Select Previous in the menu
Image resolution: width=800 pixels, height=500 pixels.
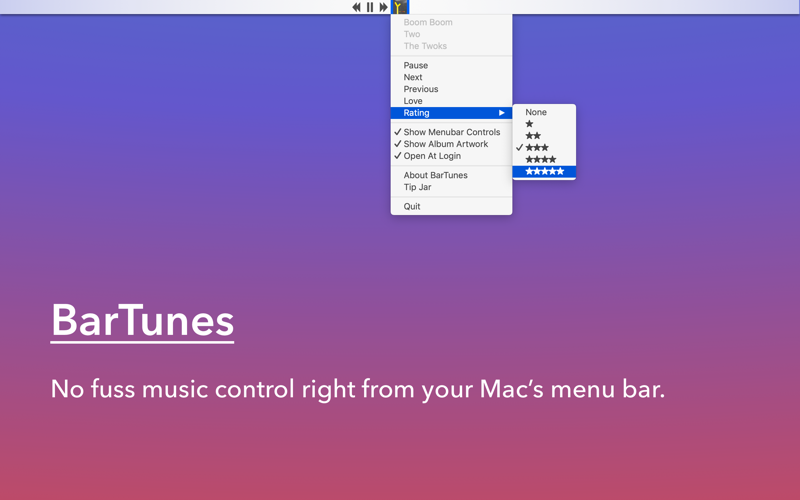click(451, 89)
